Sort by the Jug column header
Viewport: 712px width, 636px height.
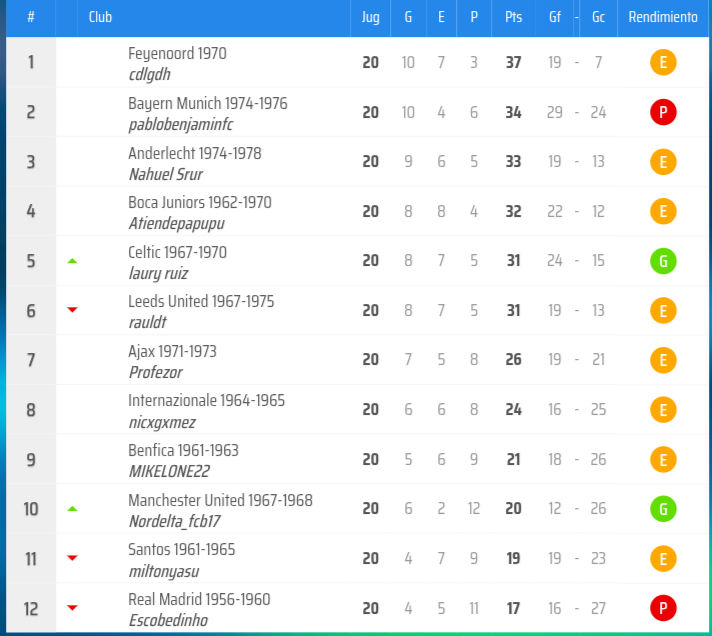[370, 18]
